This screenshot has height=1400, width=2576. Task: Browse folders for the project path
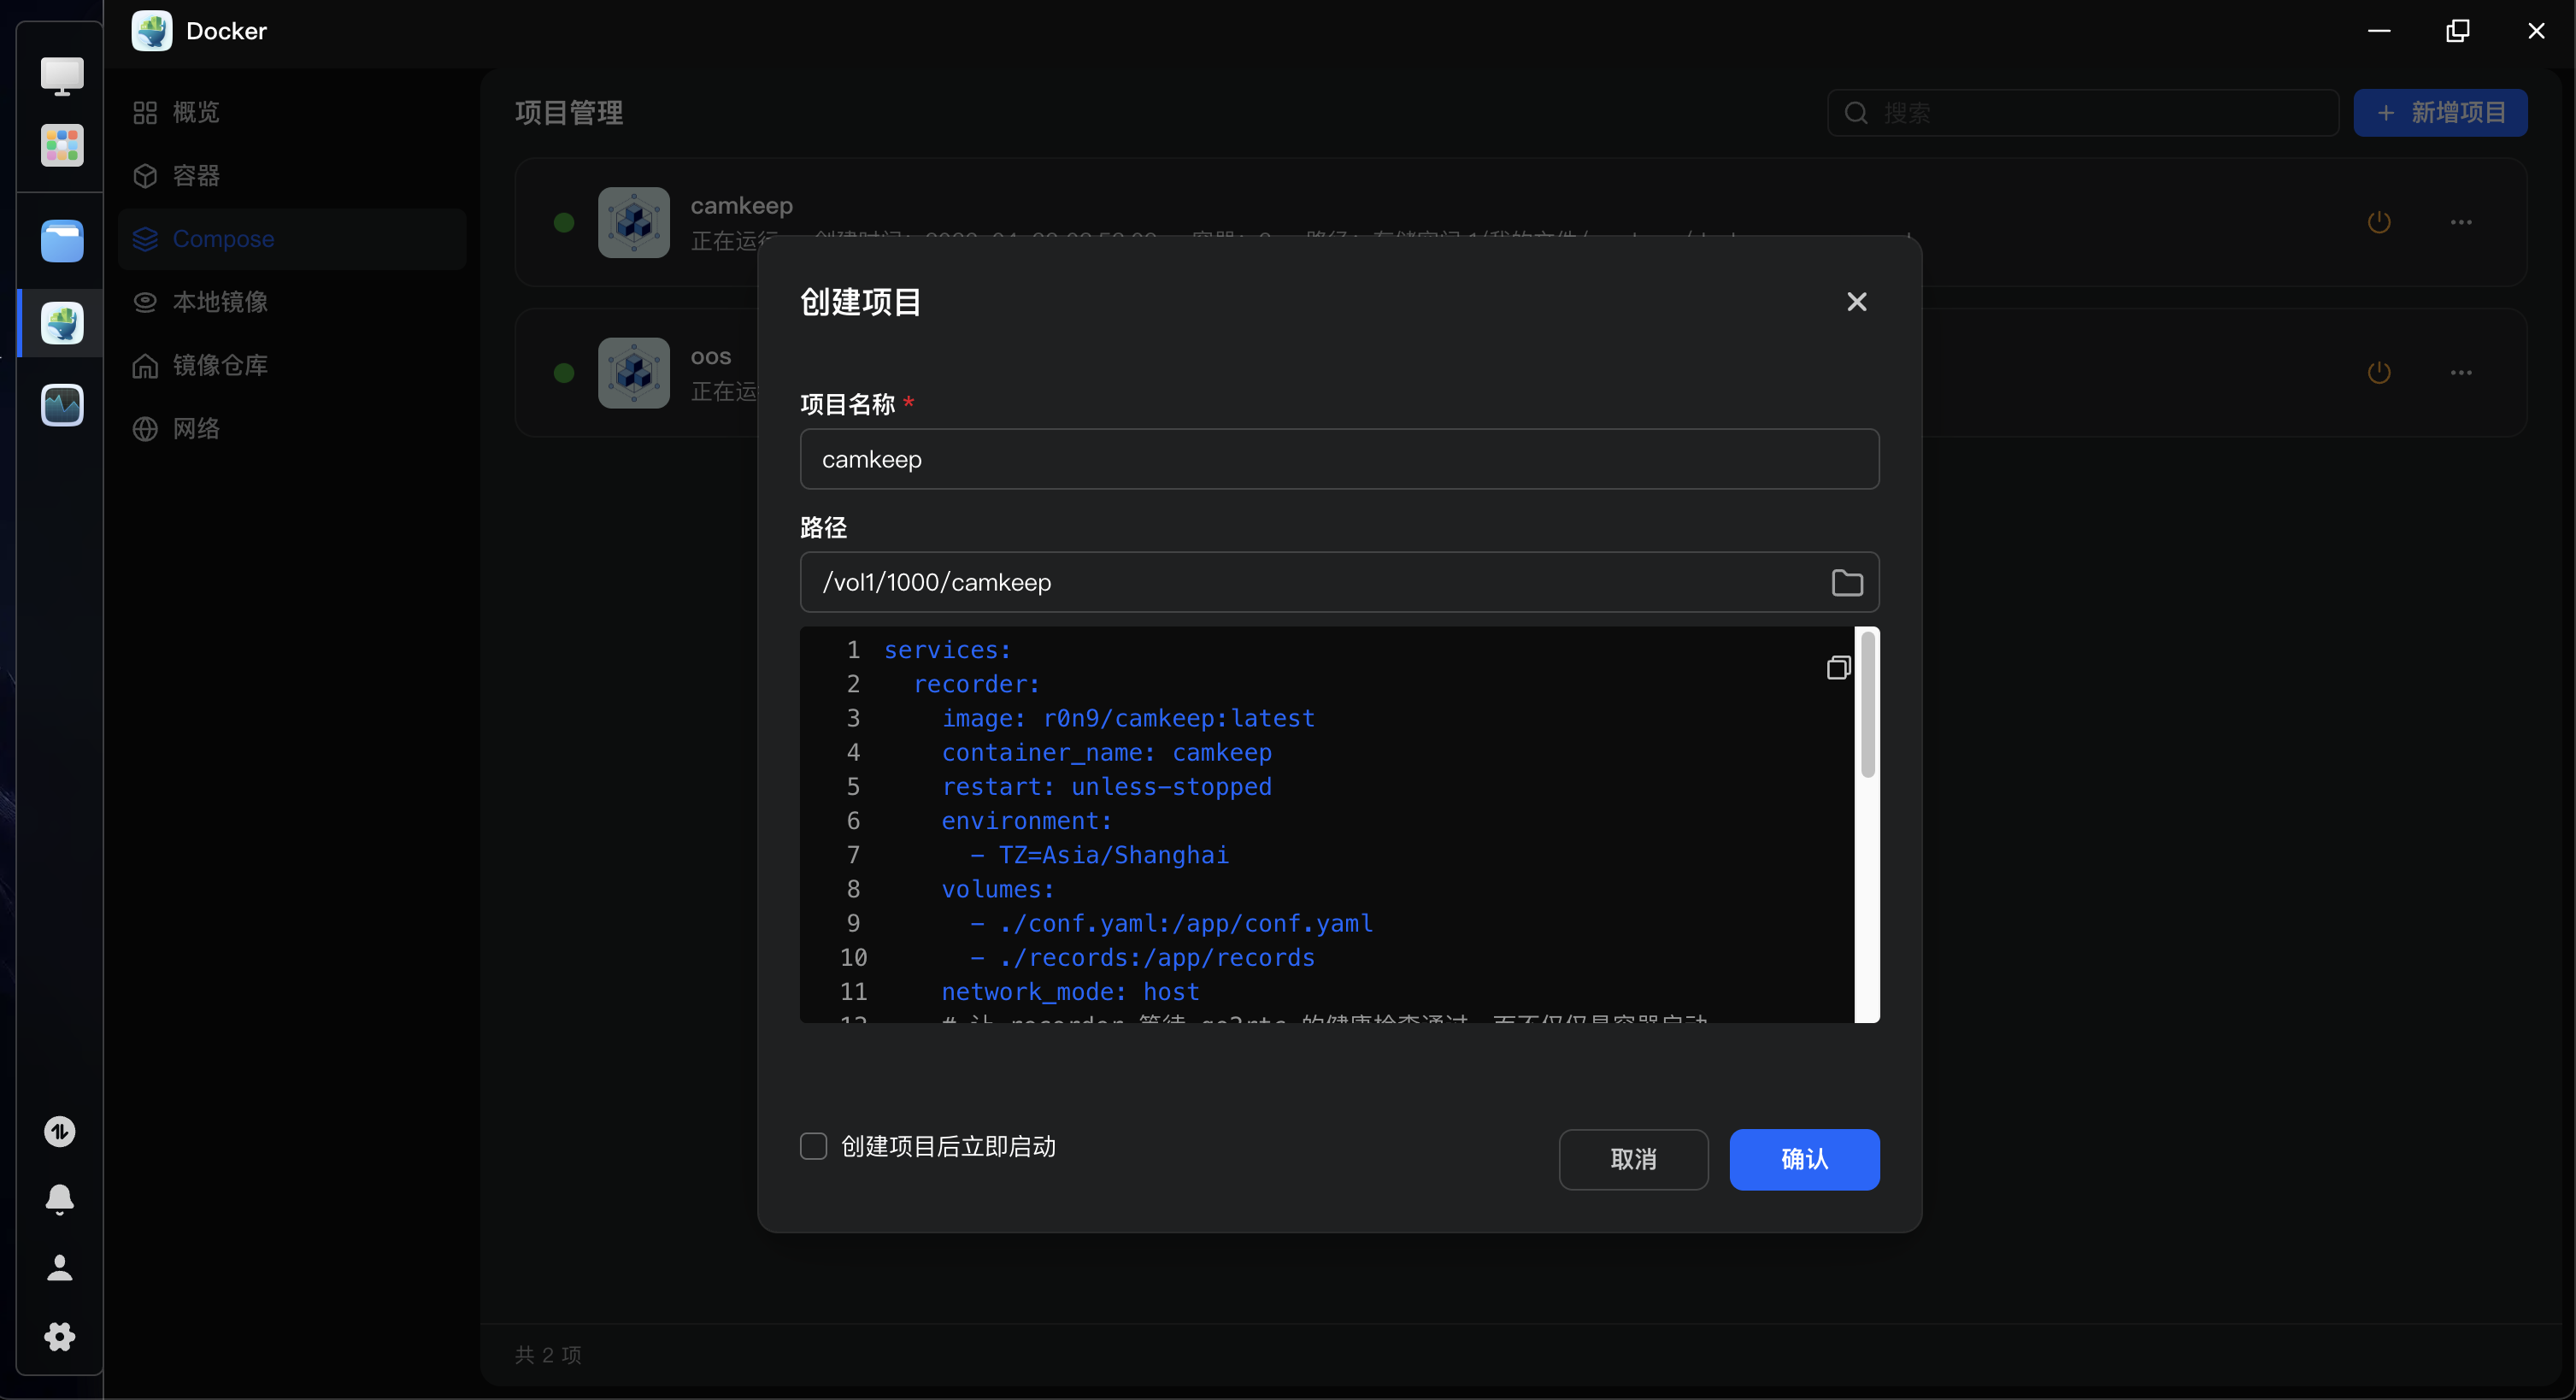pos(1847,582)
